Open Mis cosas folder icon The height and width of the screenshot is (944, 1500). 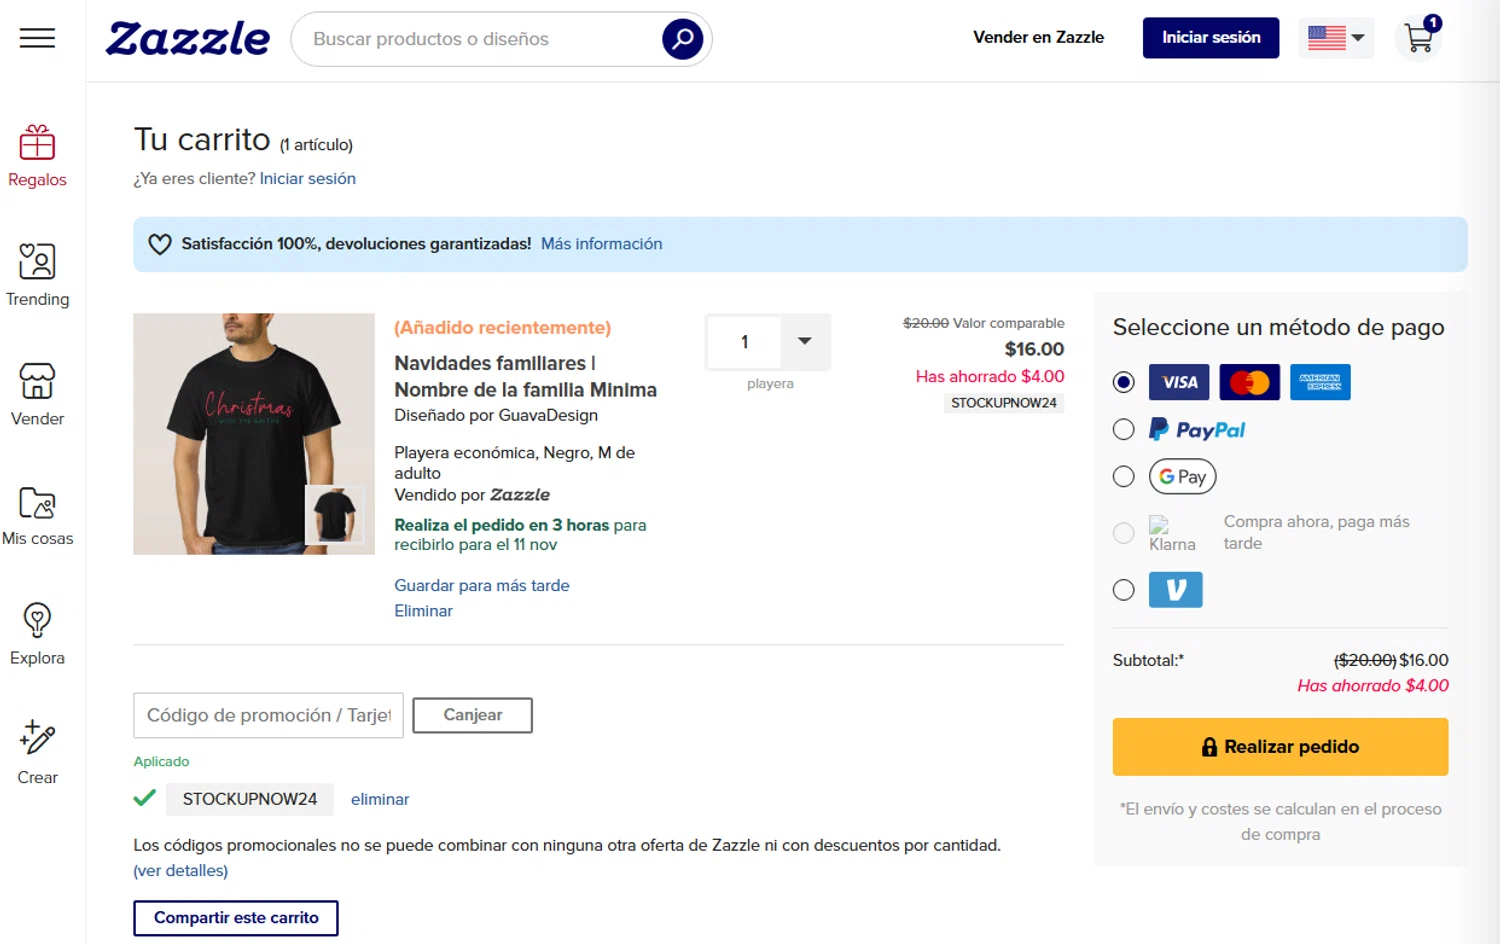coord(37,502)
